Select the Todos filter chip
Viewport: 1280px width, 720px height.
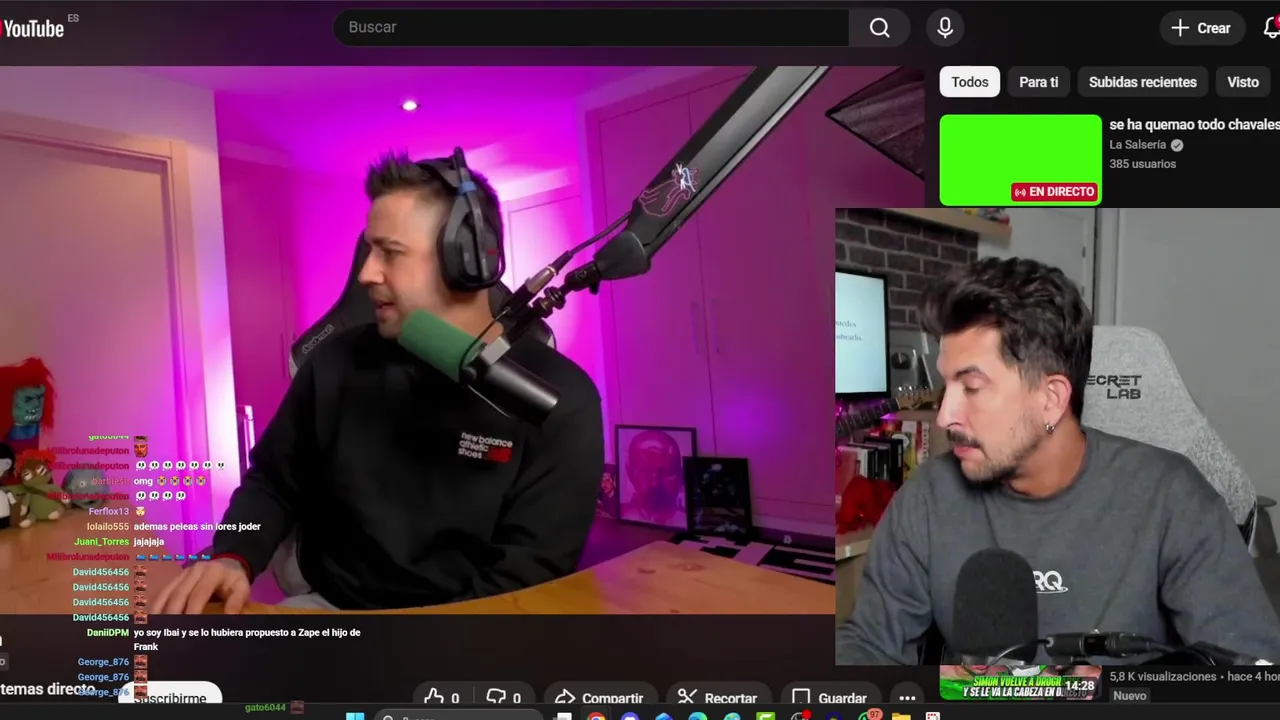[969, 82]
